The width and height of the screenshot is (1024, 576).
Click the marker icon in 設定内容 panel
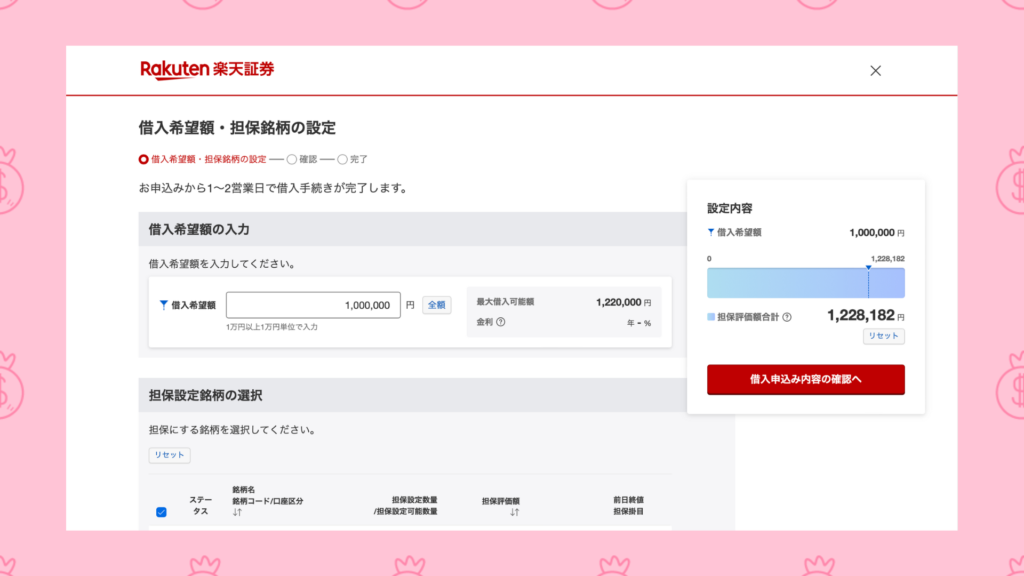coord(711,232)
